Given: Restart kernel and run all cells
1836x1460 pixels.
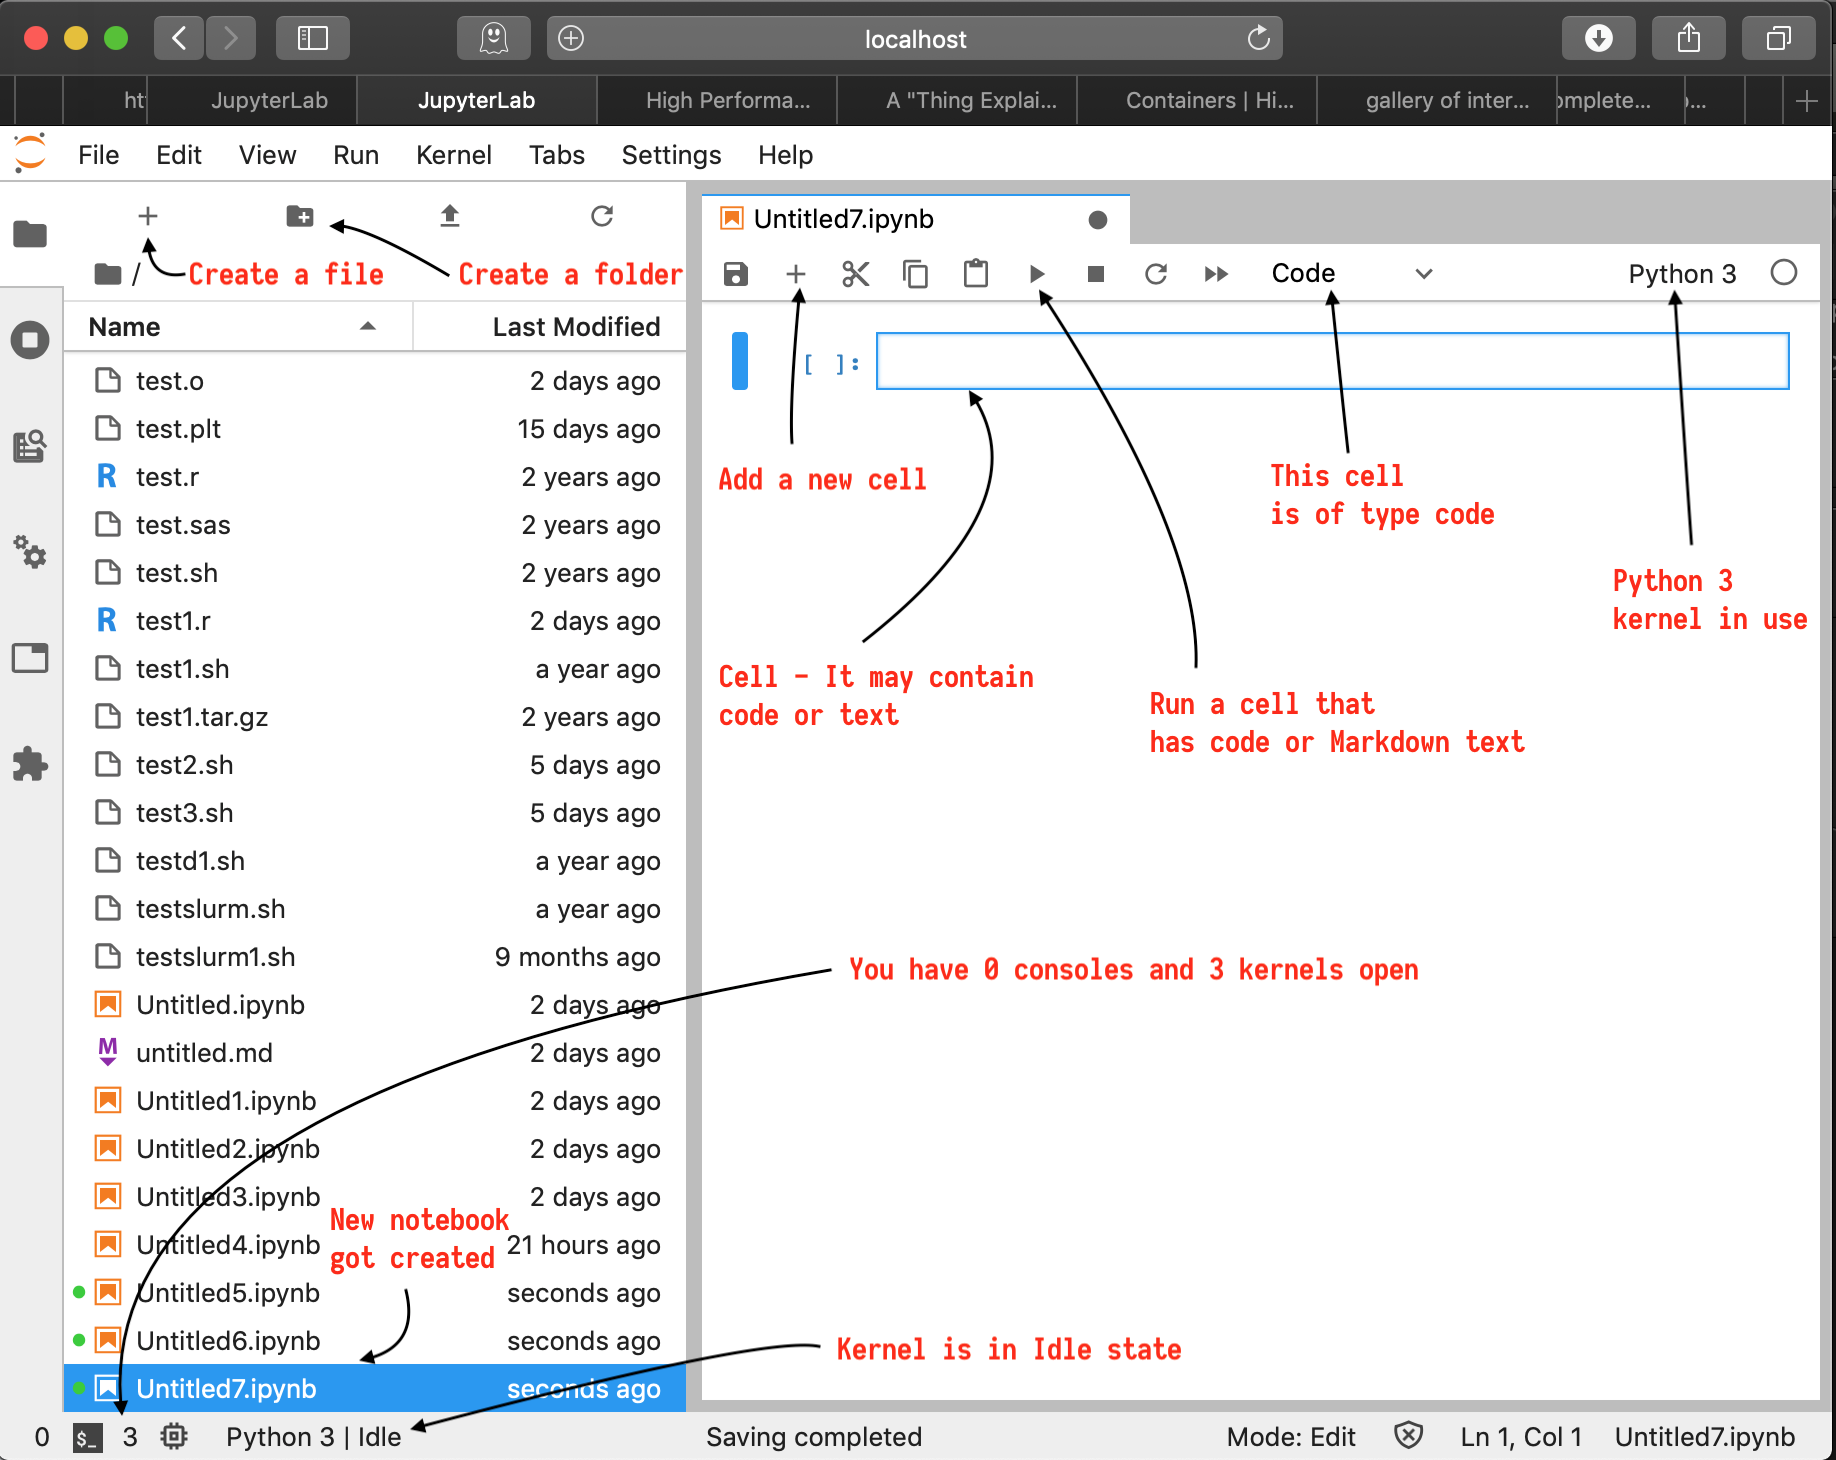Looking at the screenshot, I should point(1216,274).
